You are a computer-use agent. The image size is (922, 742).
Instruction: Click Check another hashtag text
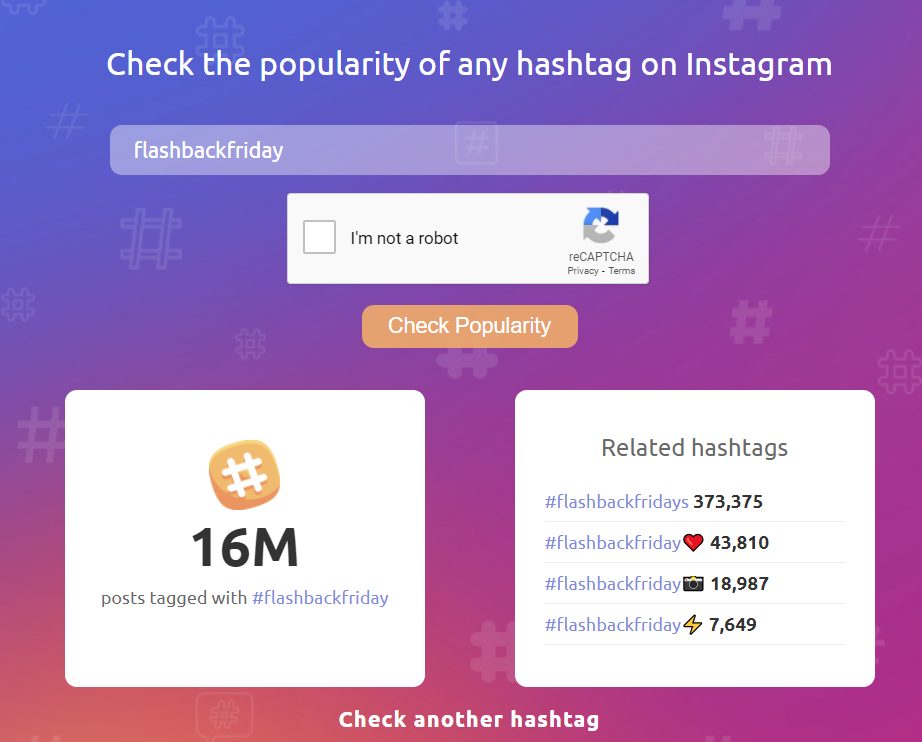coord(469,720)
